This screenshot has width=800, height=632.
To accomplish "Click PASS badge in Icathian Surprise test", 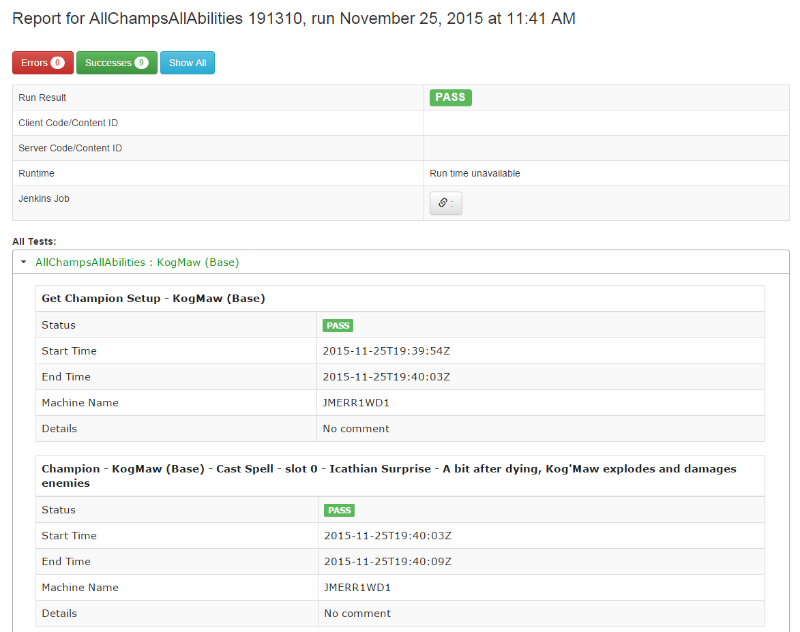I will tap(339, 510).
